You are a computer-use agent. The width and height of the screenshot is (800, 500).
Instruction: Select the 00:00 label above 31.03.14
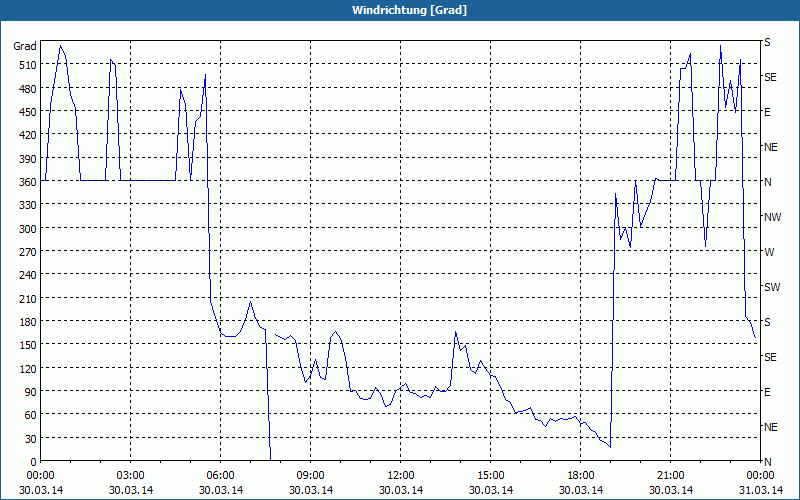(x=760, y=476)
